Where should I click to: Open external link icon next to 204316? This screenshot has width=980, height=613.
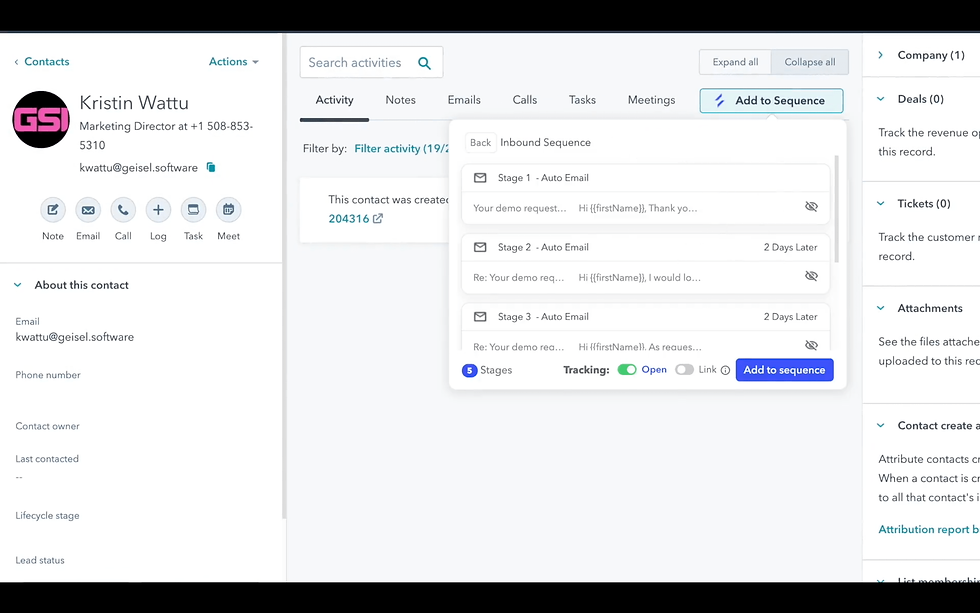pyautogui.click(x=378, y=219)
